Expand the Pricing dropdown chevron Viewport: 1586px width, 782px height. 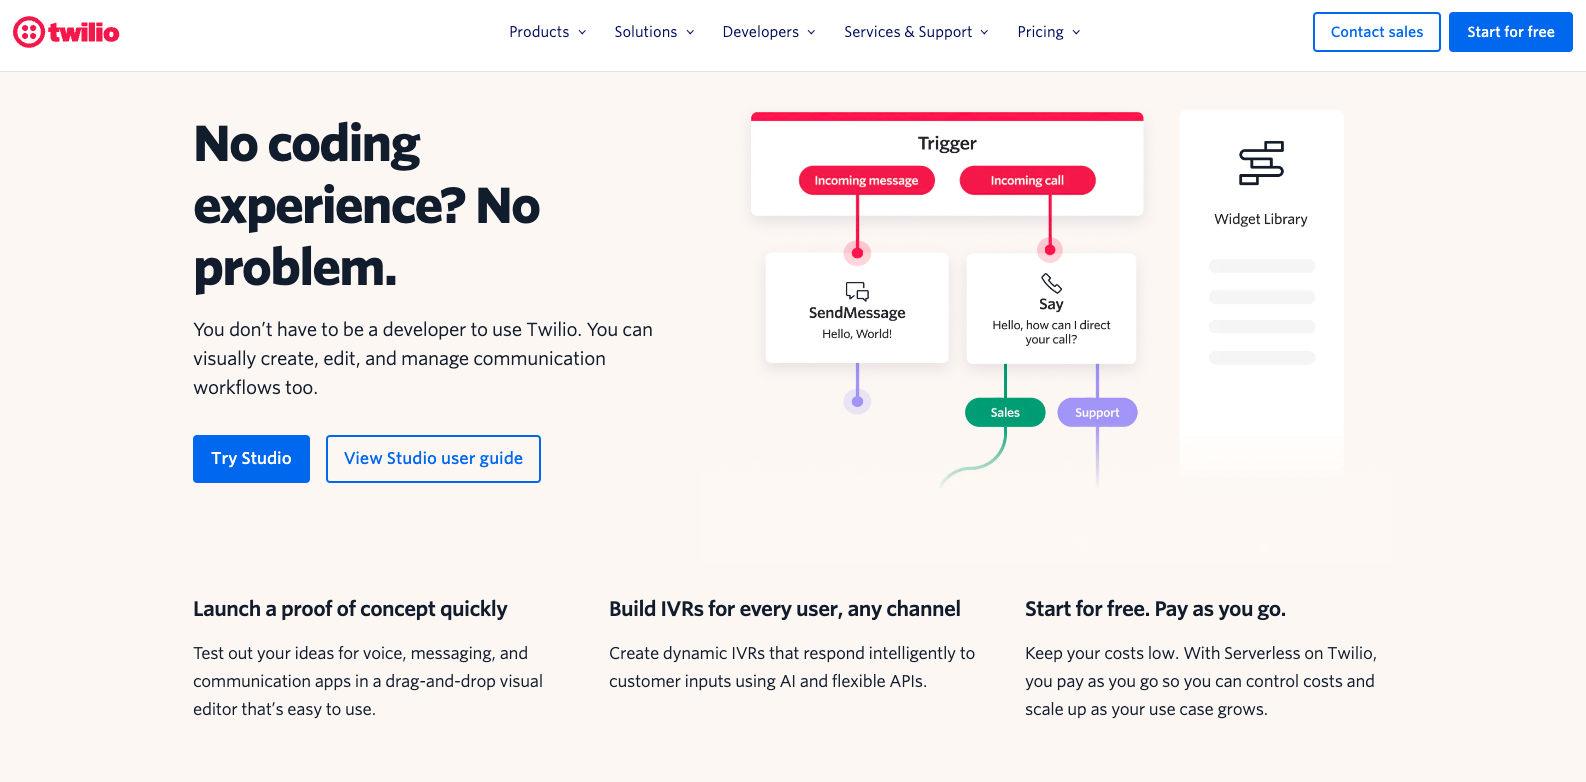coord(1076,32)
